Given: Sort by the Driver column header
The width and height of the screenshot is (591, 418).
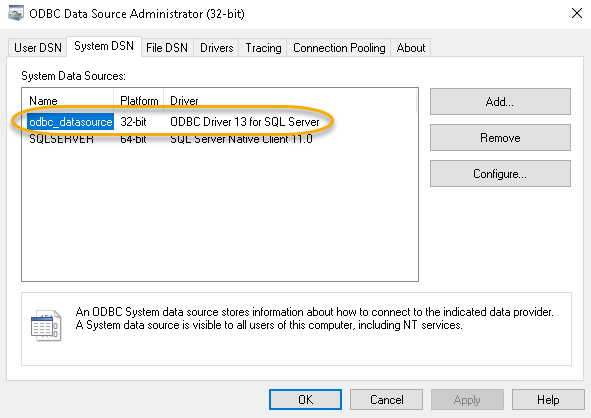Looking at the screenshot, I should click(290, 101).
